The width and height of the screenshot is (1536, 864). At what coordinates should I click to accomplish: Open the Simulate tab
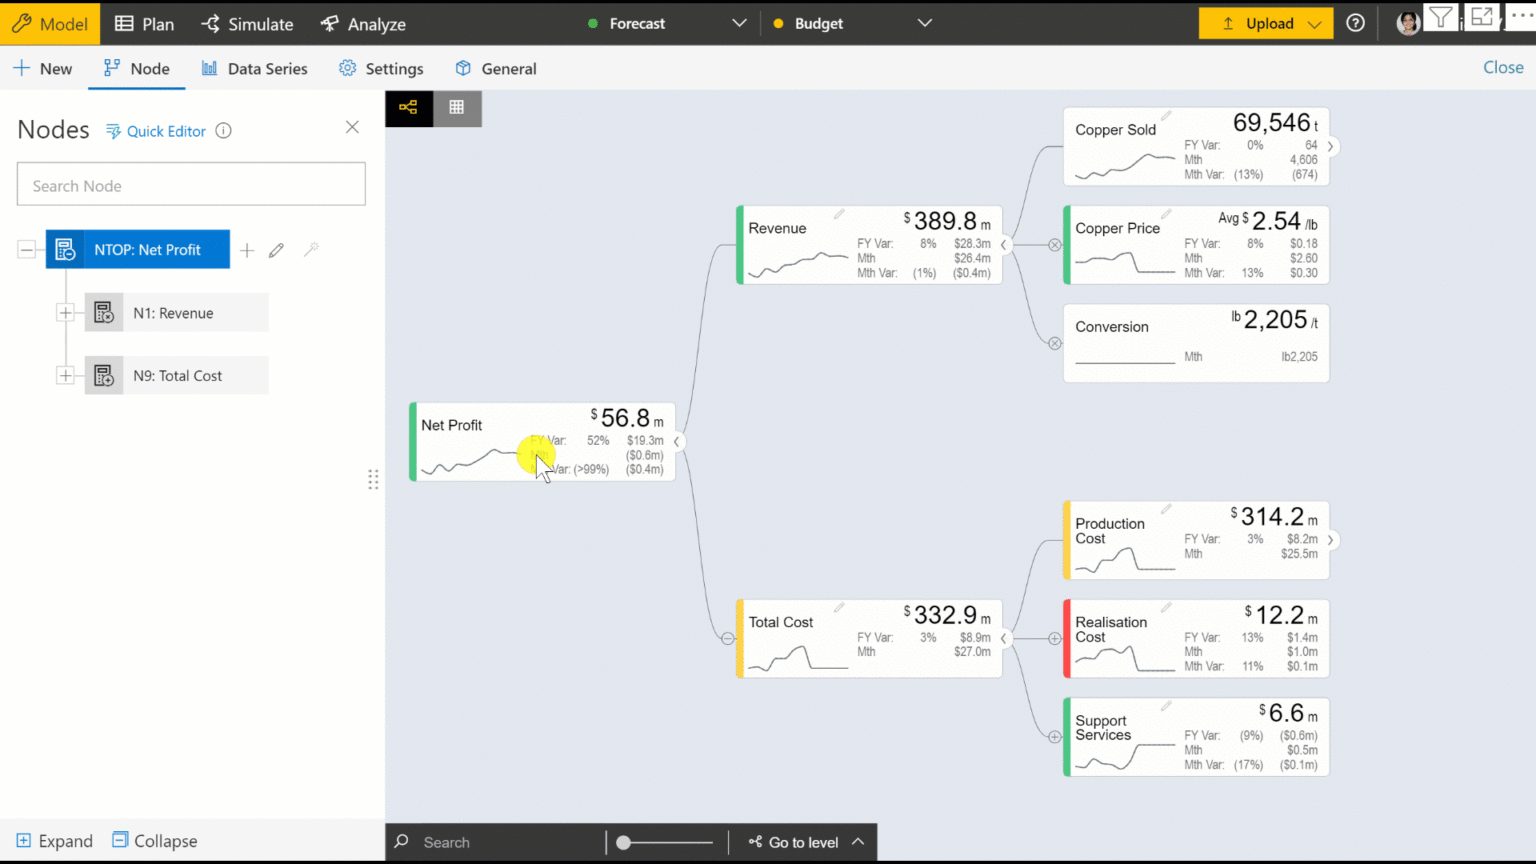point(247,24)
